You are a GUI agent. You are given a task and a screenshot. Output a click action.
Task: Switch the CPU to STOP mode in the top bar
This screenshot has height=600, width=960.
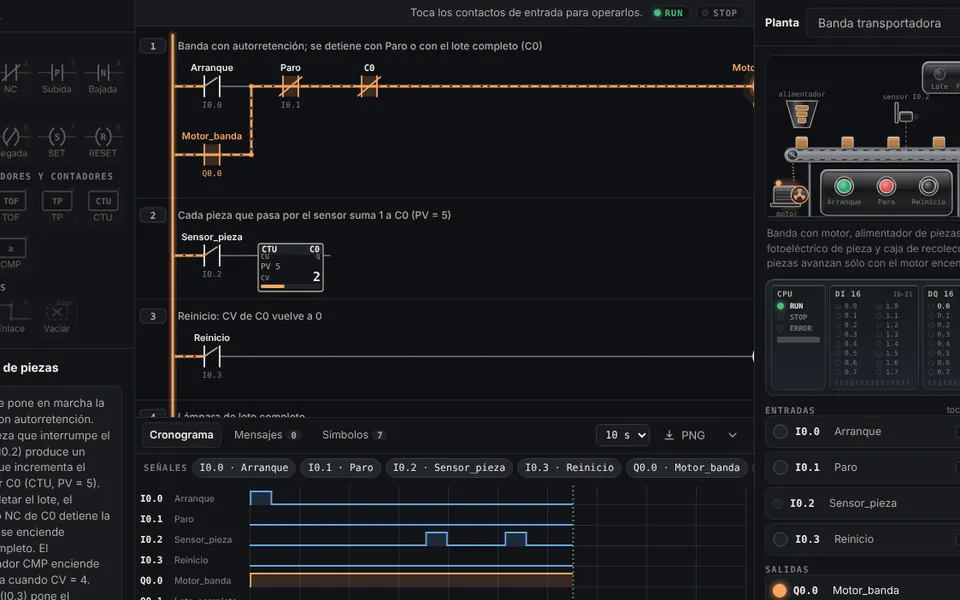click(720, 13)
